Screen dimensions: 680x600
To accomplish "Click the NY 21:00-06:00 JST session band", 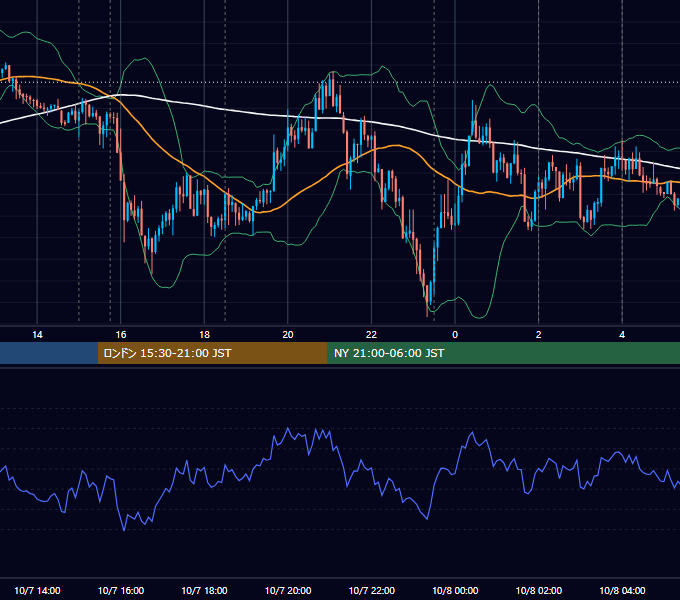I will [x=503, y=353].
